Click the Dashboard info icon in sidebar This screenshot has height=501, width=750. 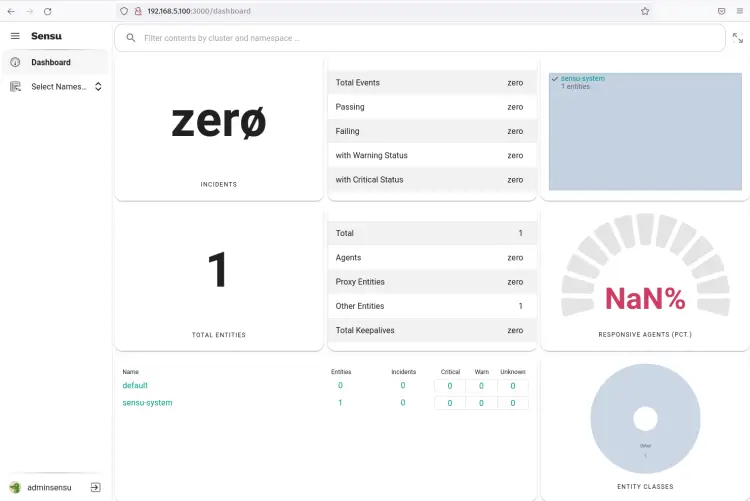(15, 62)
